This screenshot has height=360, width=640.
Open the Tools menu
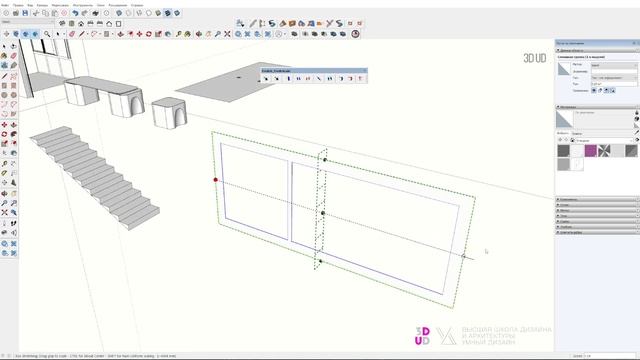tap(83, 5)
